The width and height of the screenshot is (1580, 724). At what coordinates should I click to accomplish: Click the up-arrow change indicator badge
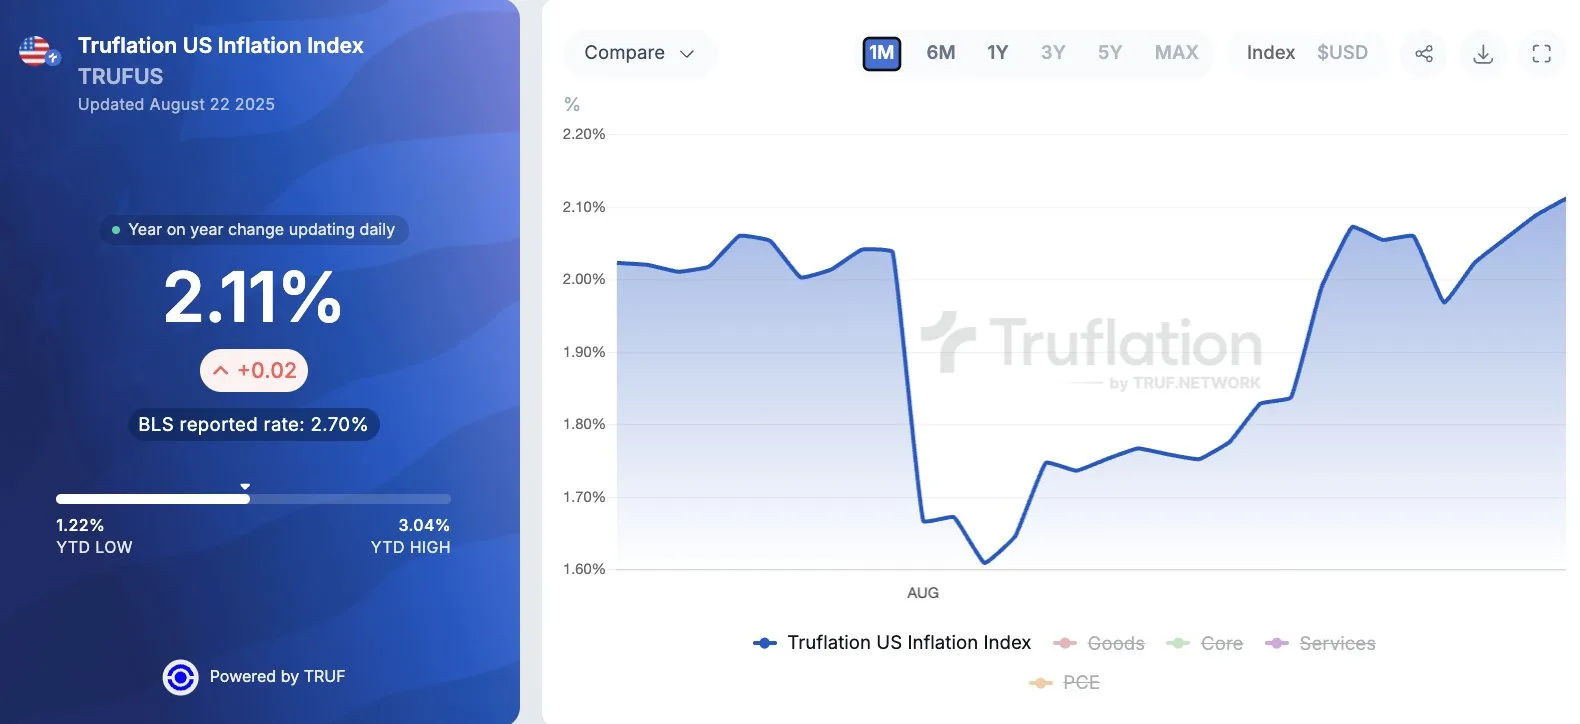[x=254, y=371]
